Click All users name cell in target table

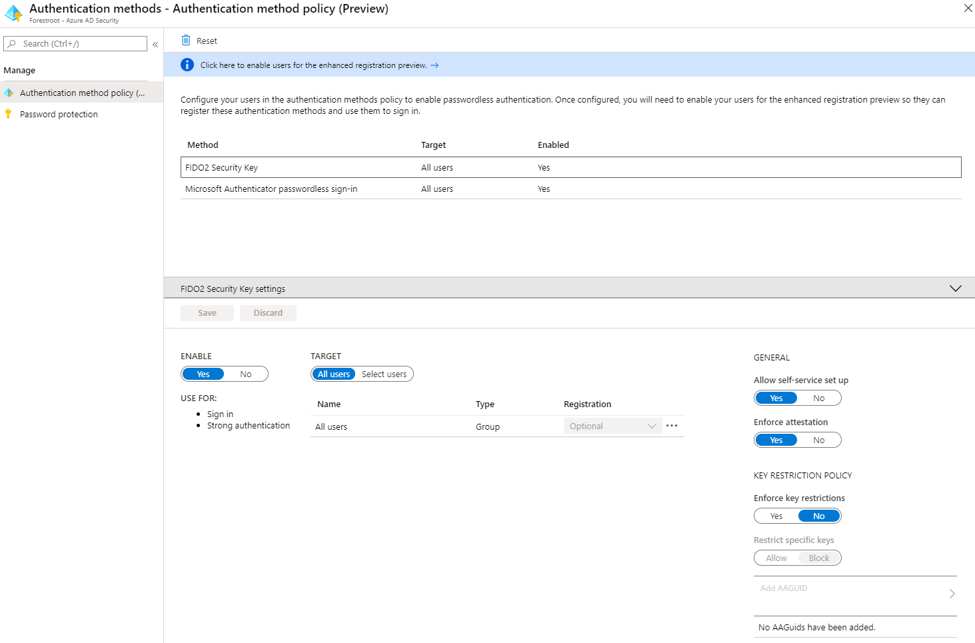point(331,427)
